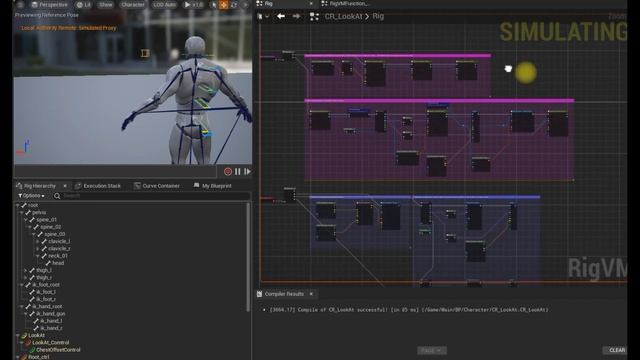Expand the thigh_l bone
The image size is (640, 360).
point(26,271)
